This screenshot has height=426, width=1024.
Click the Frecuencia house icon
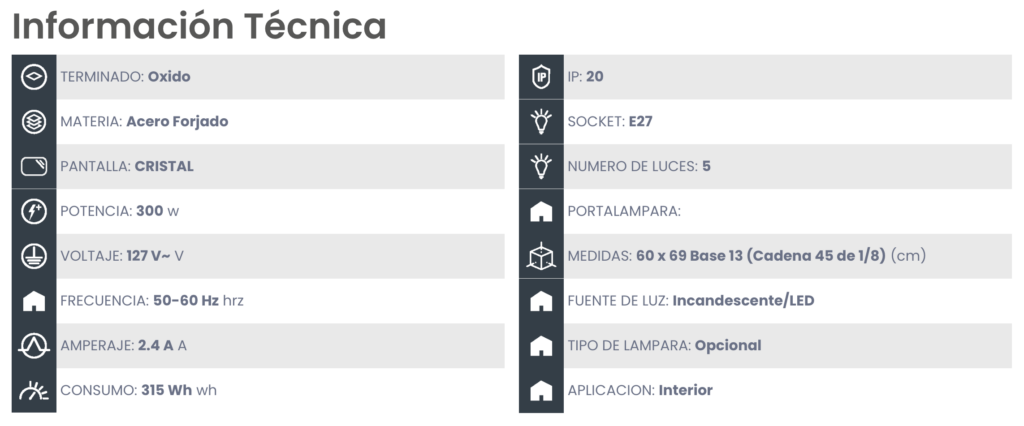click(34, 301)
